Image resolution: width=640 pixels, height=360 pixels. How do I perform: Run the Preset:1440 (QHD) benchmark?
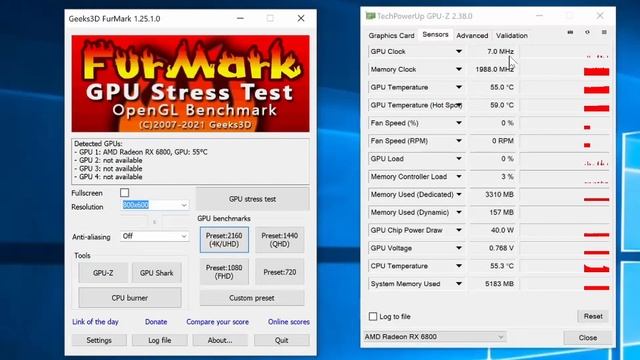click(x=280, y=240)
